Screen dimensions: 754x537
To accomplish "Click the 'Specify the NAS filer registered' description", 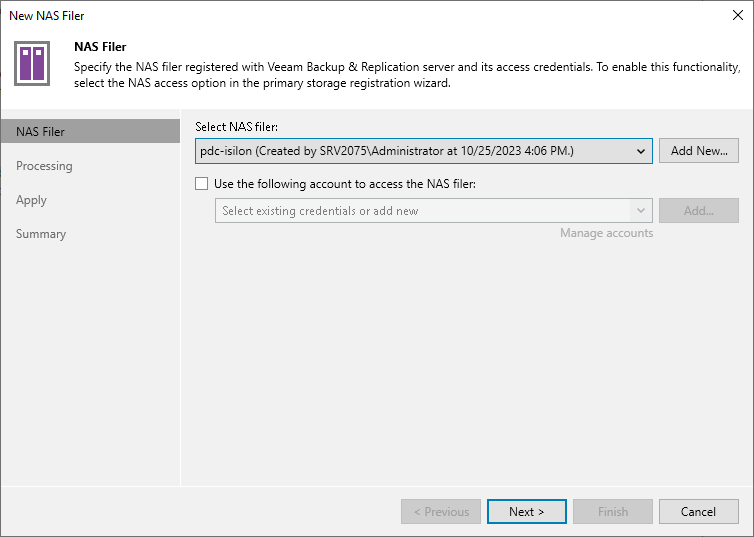I will coord(407,75).
